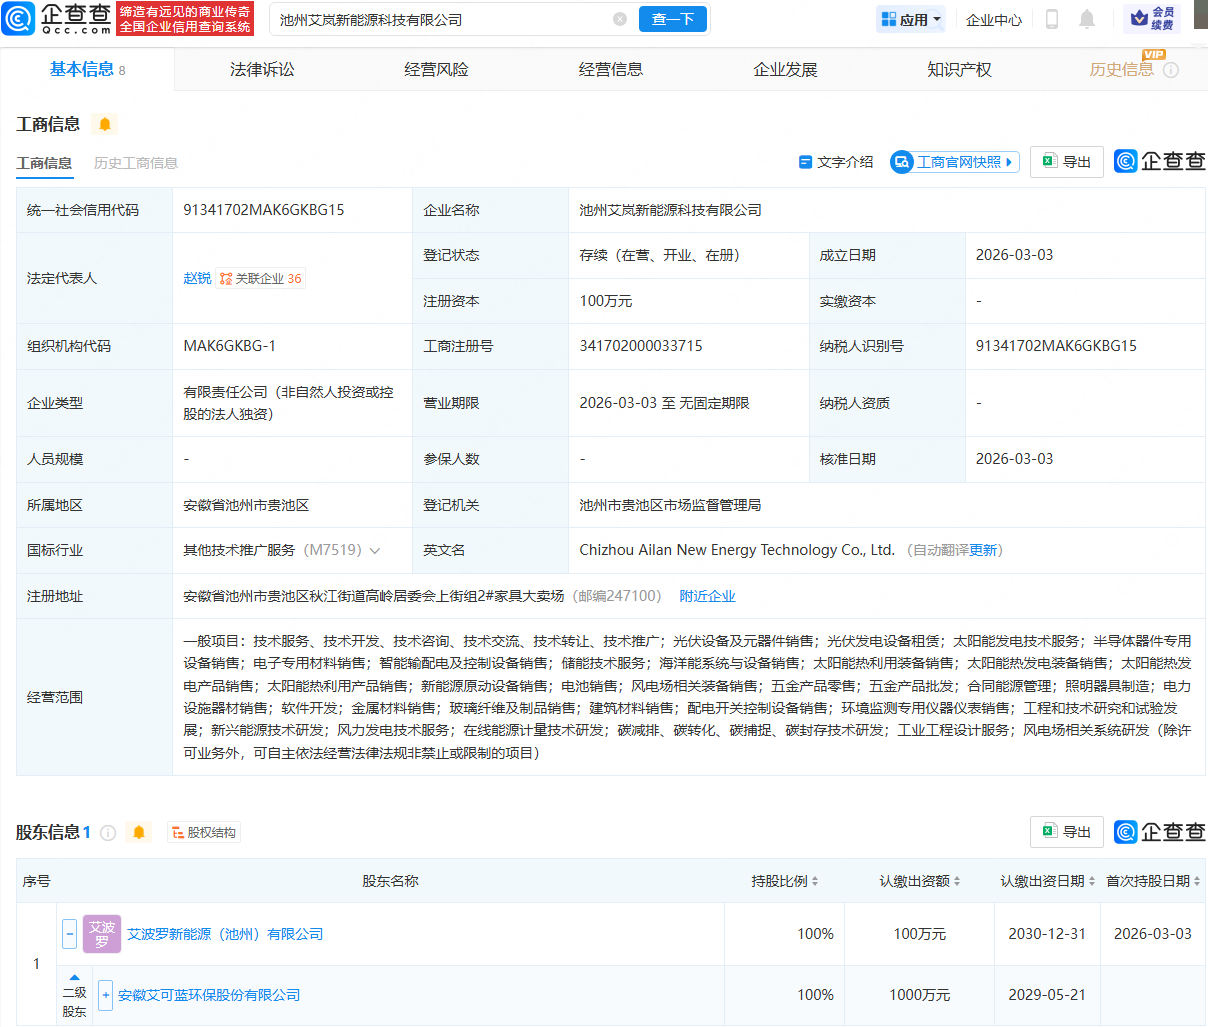The image size is (1208, 1027).
Task: Click the monitor bell beside 股东信息 heading
Action: 139,833
